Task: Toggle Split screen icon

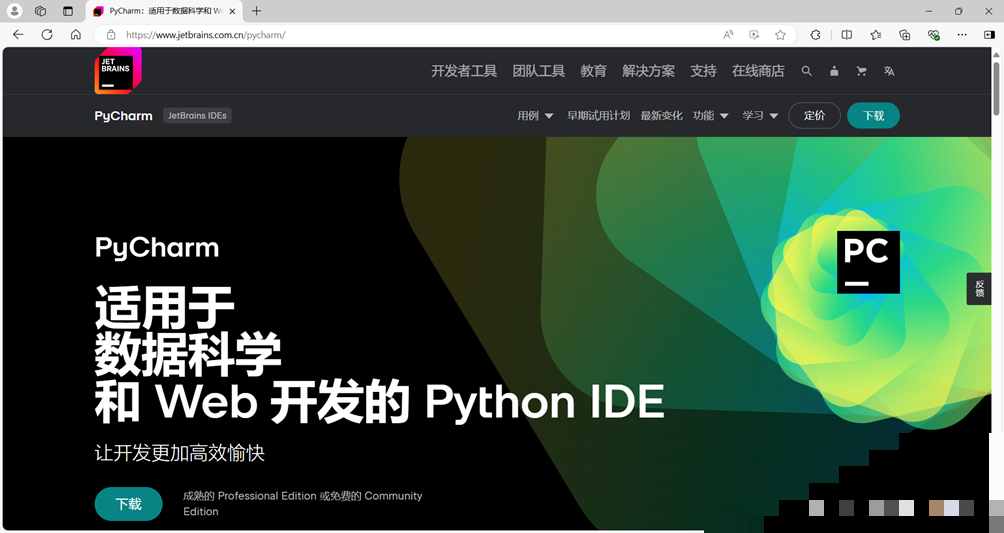Action: [x=846, y=35]
